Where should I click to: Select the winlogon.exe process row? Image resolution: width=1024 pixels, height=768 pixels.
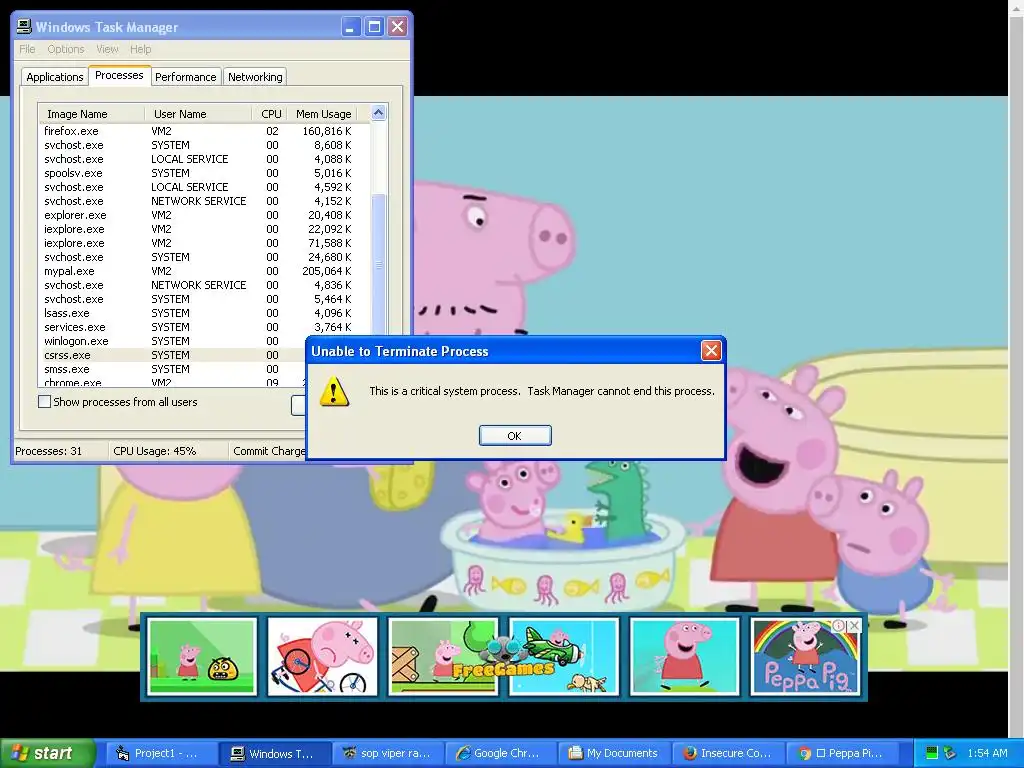click(x=173, y=341)
